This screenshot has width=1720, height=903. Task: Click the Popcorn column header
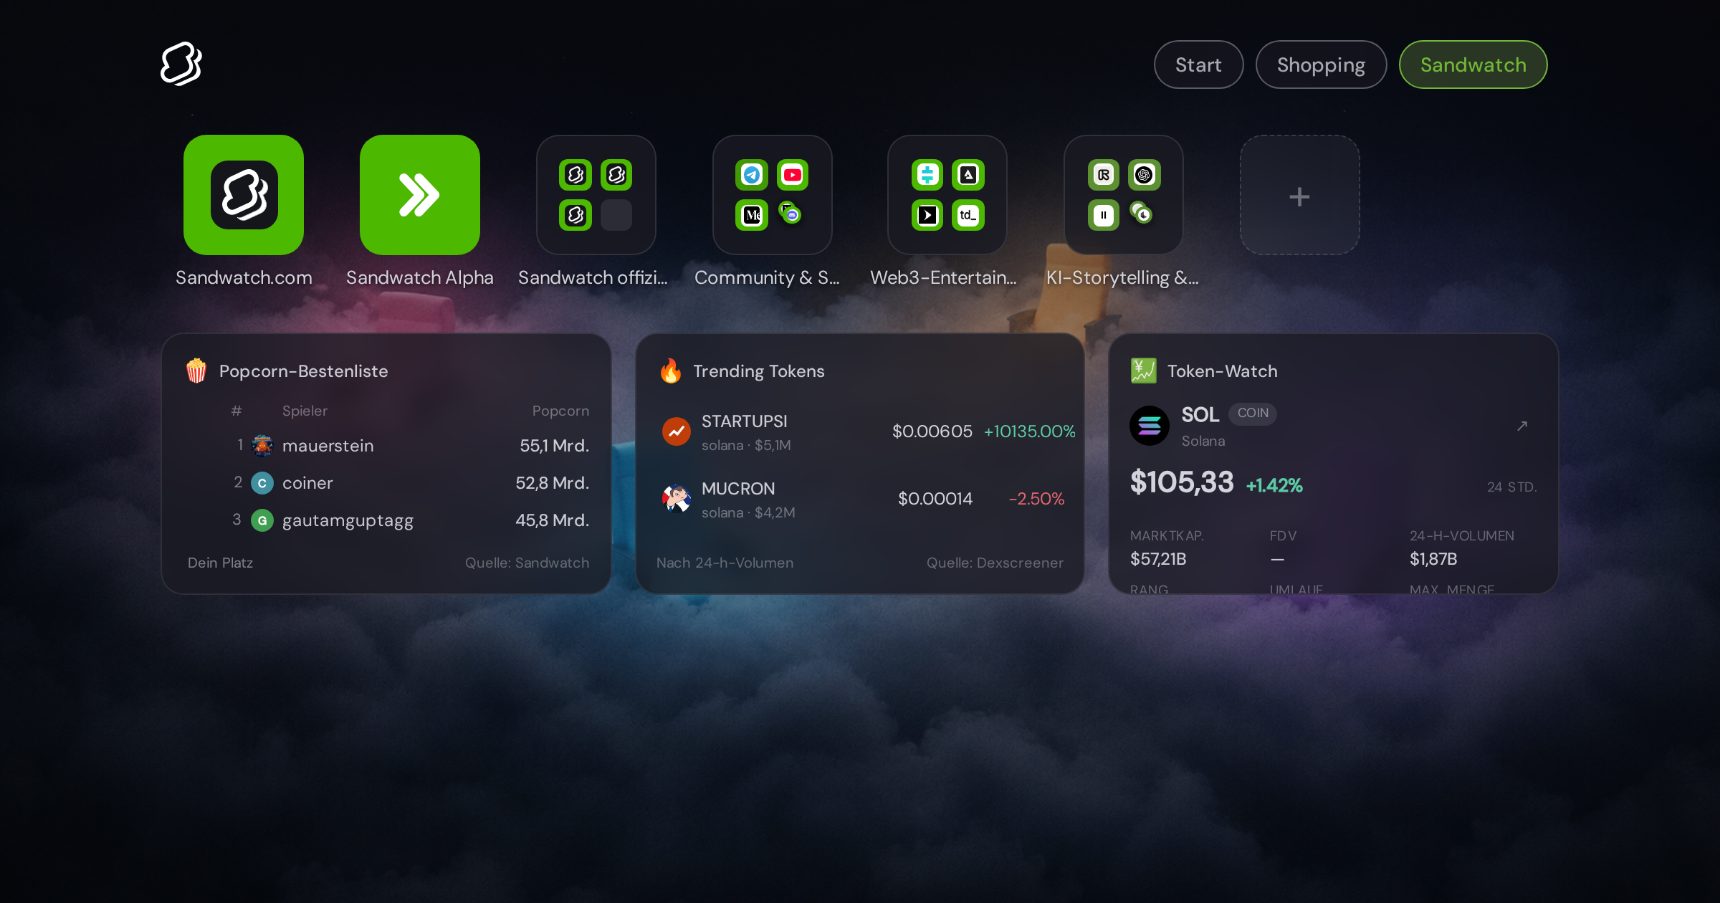[x=561, y=411]
